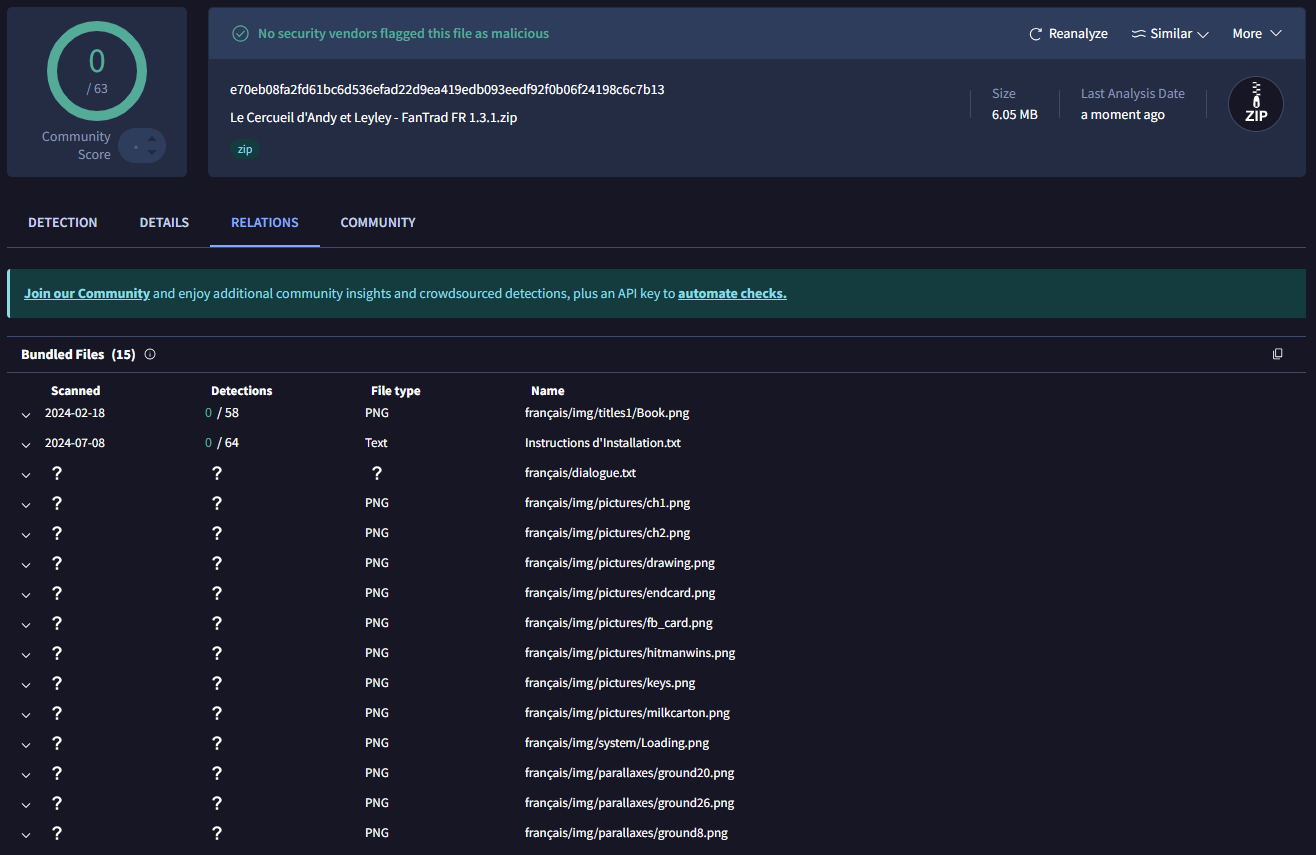Click file name français/img/pictures/keys.png

610,683
